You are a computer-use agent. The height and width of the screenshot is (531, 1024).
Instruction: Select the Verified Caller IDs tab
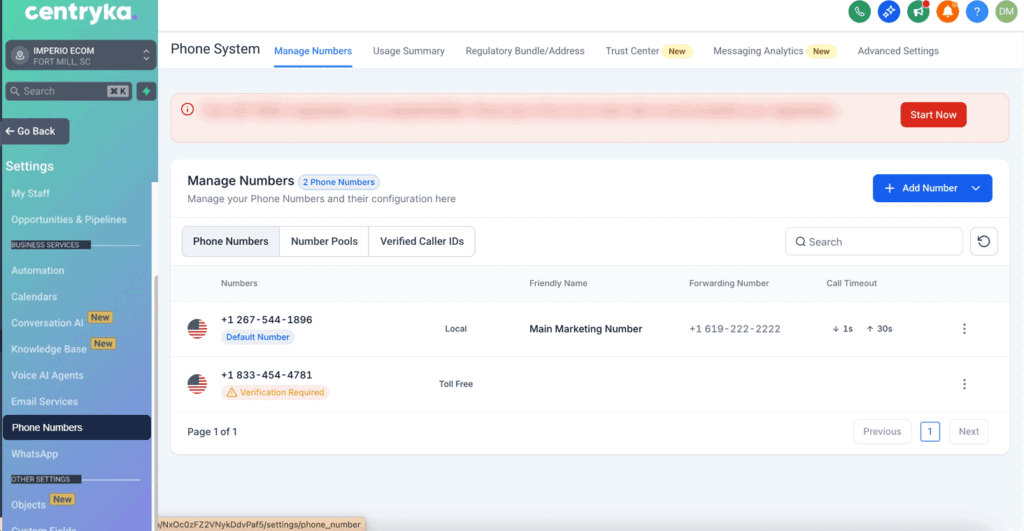[421, 242]
